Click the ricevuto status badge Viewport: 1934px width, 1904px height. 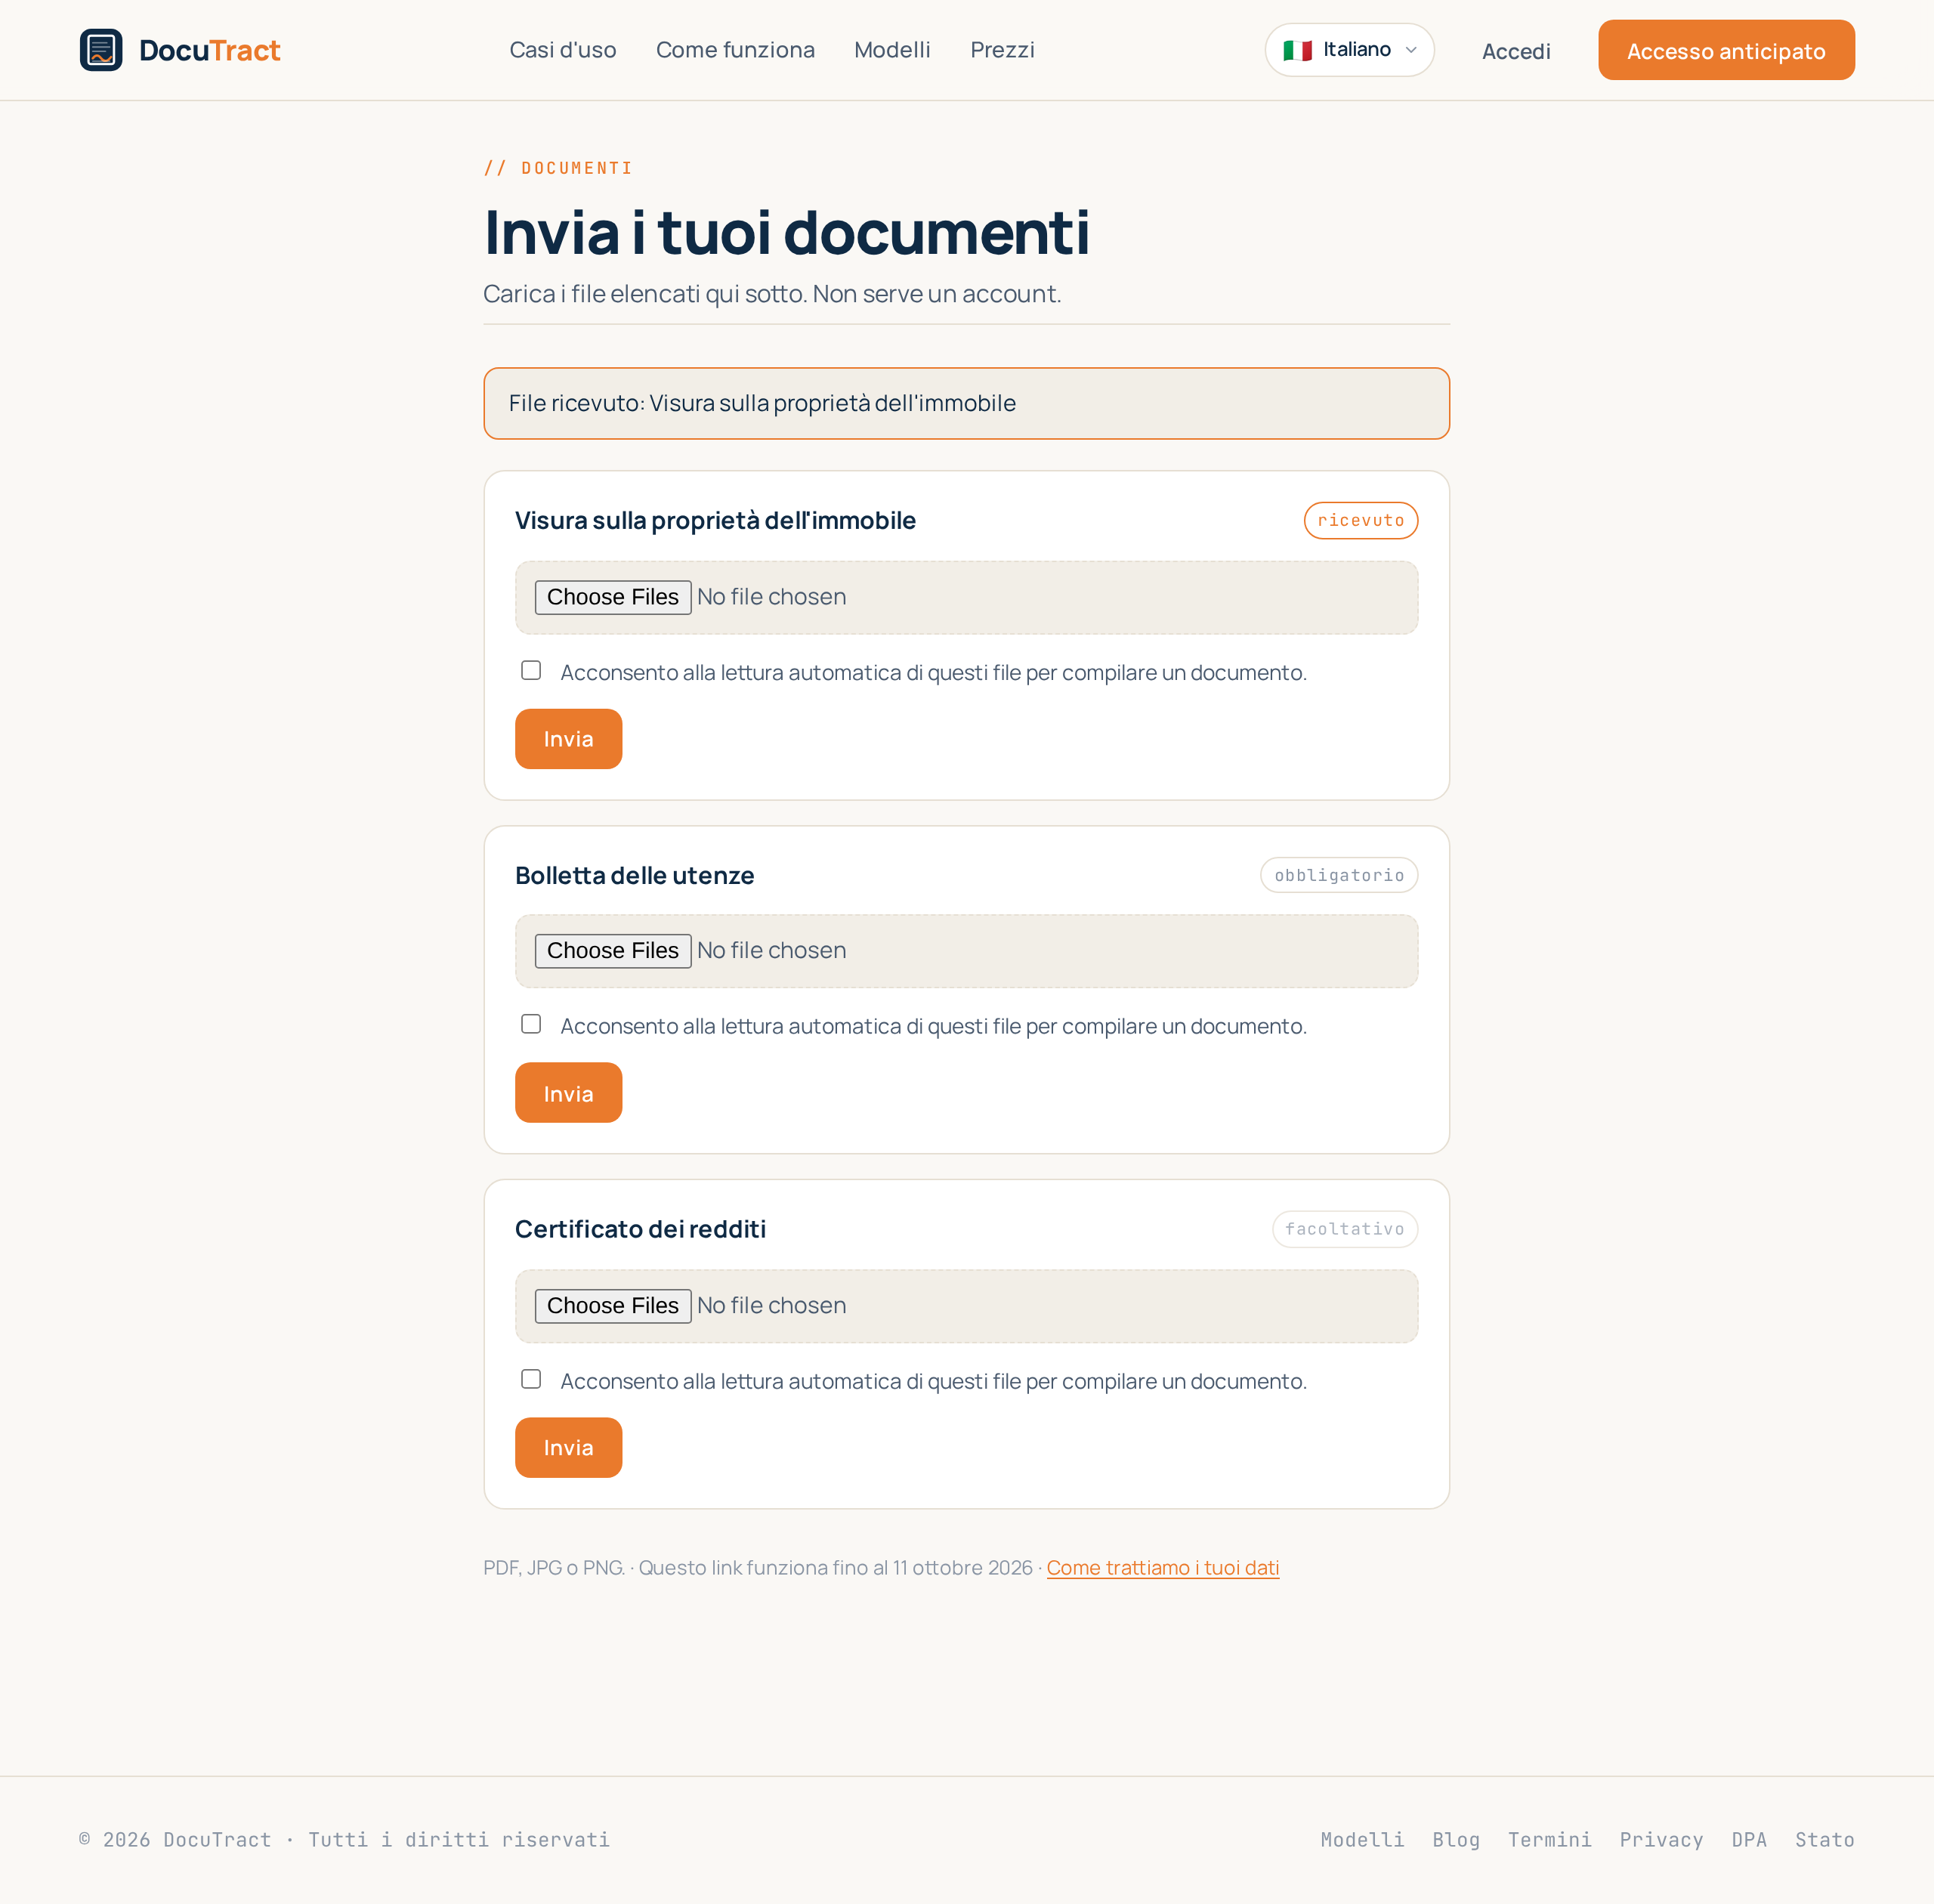coord(1361,520)
